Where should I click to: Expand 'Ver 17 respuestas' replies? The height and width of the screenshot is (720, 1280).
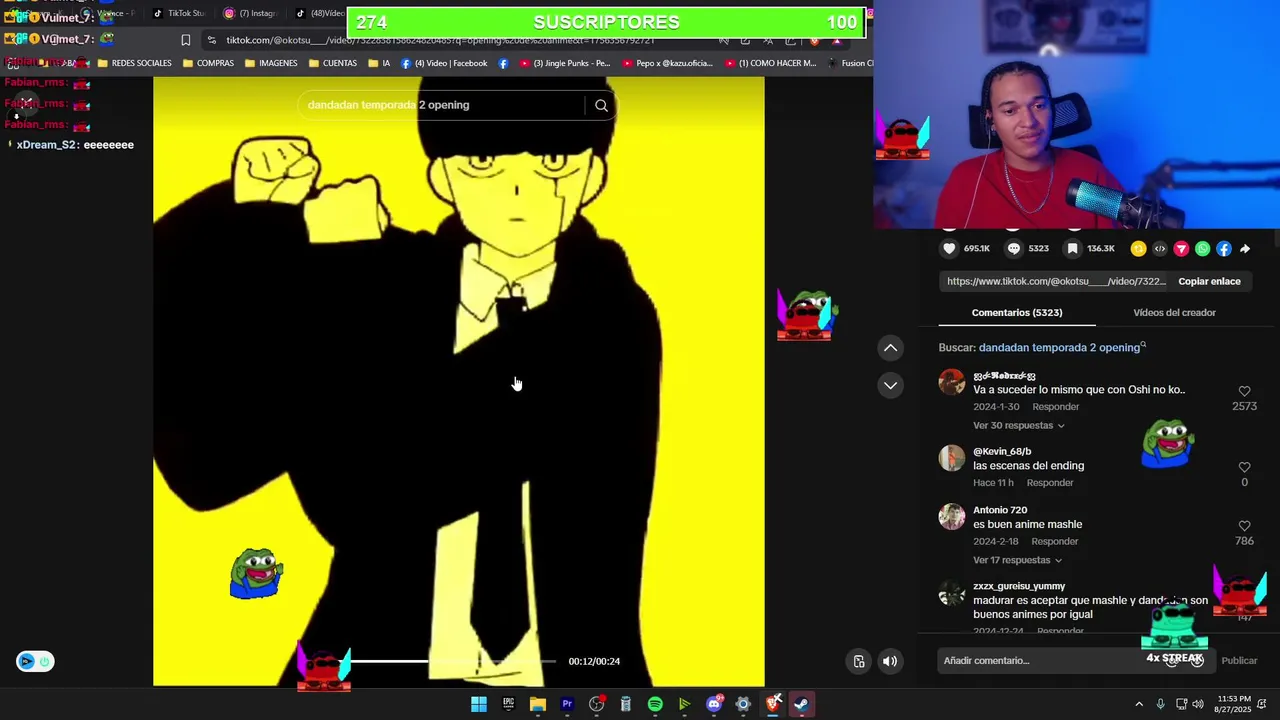click(x=1017, y=560)
